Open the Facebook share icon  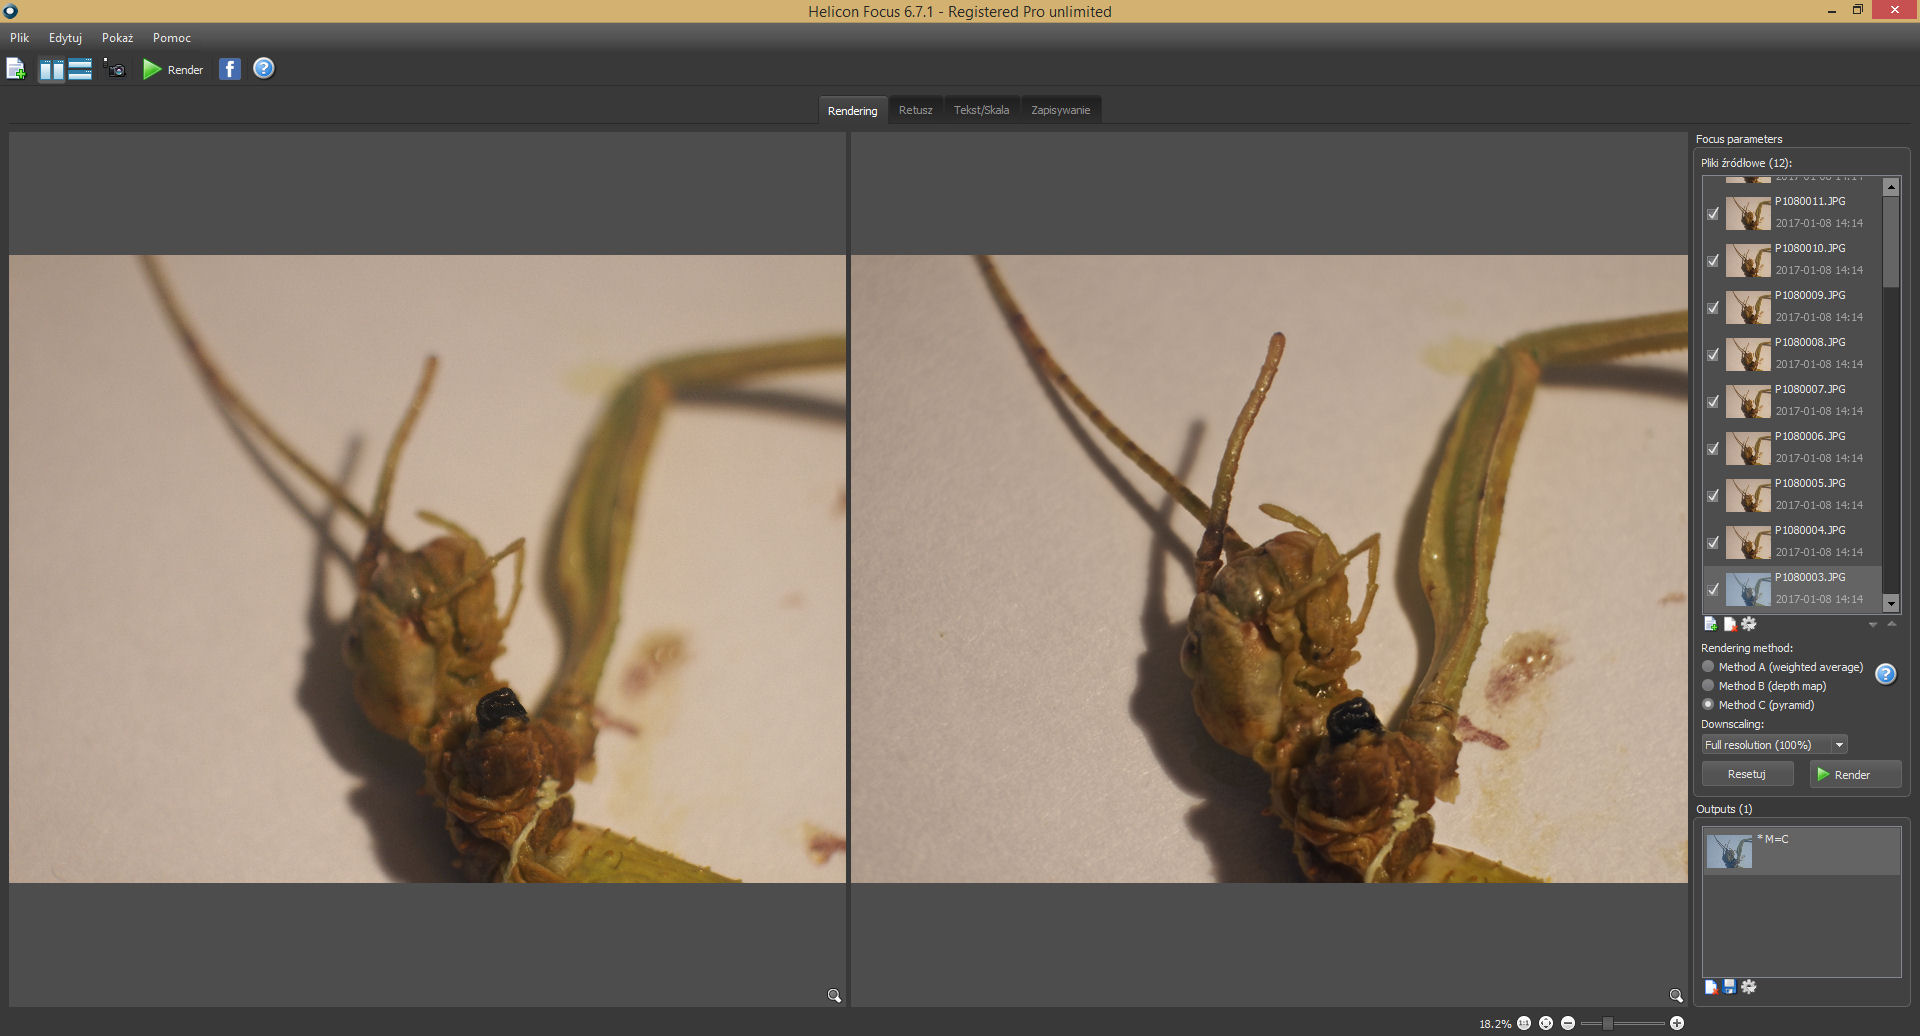229,69
